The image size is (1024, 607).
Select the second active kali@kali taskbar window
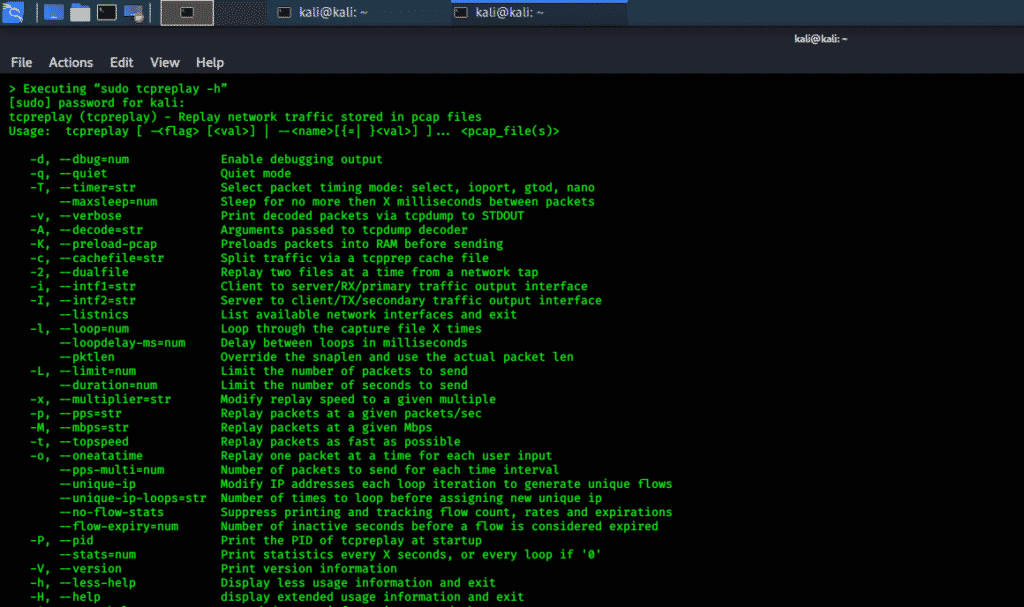click(x=539, y=12)
